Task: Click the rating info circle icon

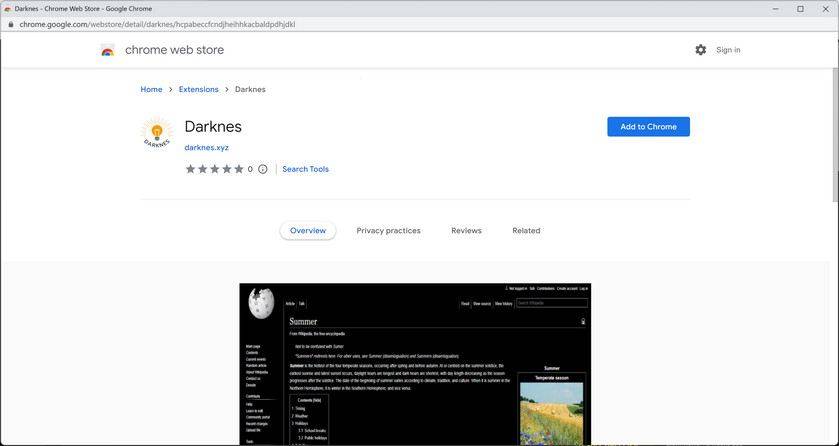Action: click(263, 169)
